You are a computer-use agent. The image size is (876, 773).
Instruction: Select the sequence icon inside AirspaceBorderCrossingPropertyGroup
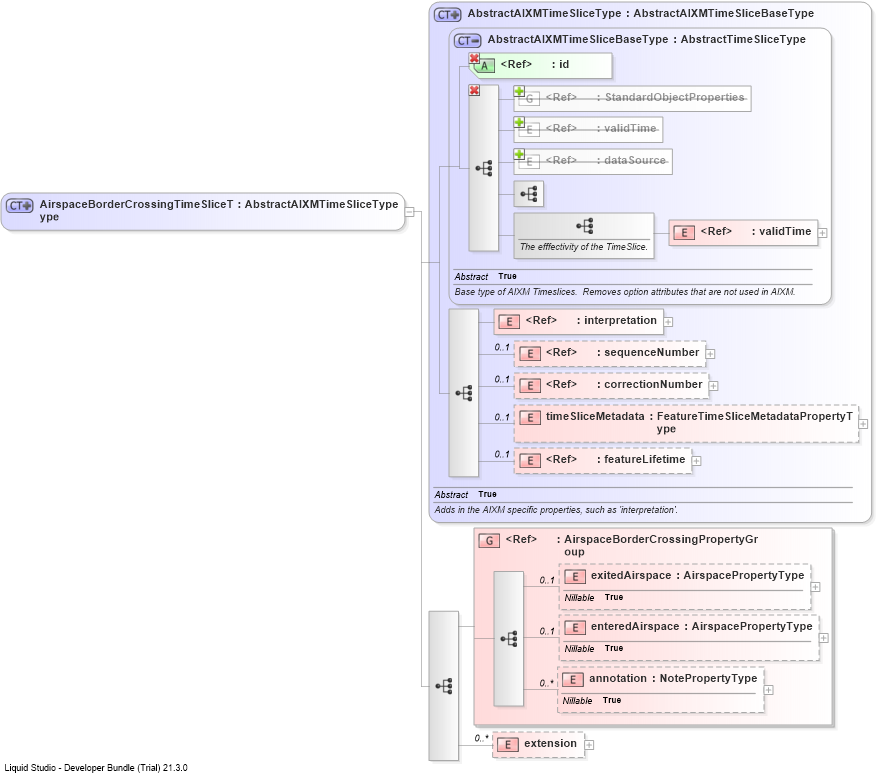508,638
